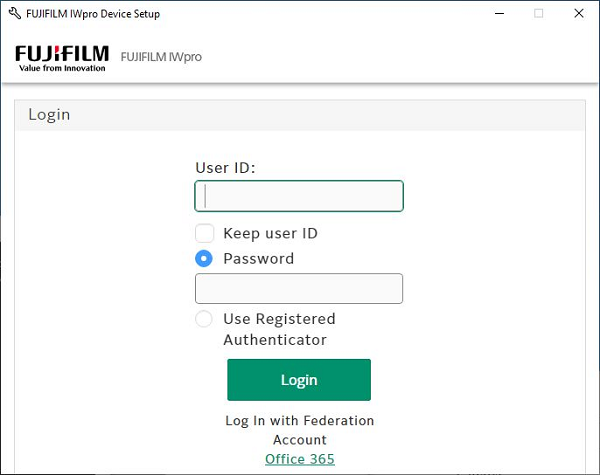Click into the Password input box
Image resolution: width=600 pixels, height=475 pixels.
299,289
